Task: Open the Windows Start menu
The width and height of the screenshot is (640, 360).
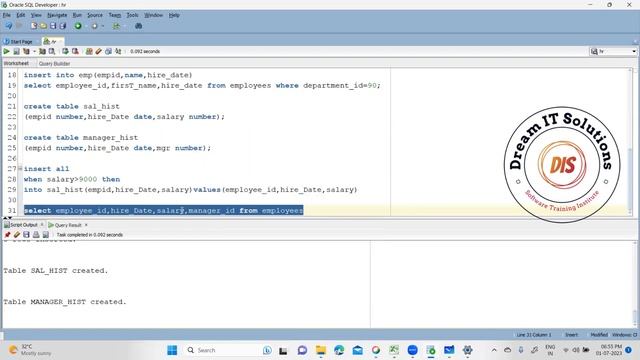Action: (x=172, y=350)
